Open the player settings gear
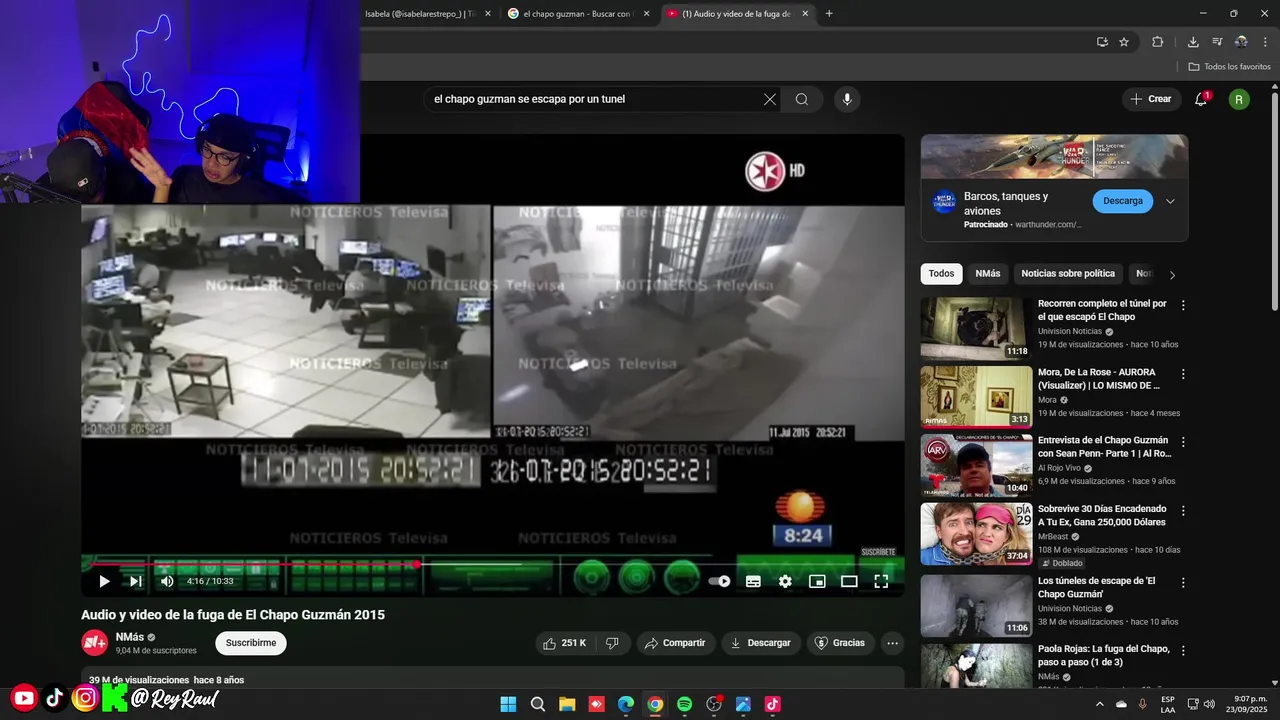Image resolution: width=1280 pixels, height=720 pixels. (x=785, y=581)
